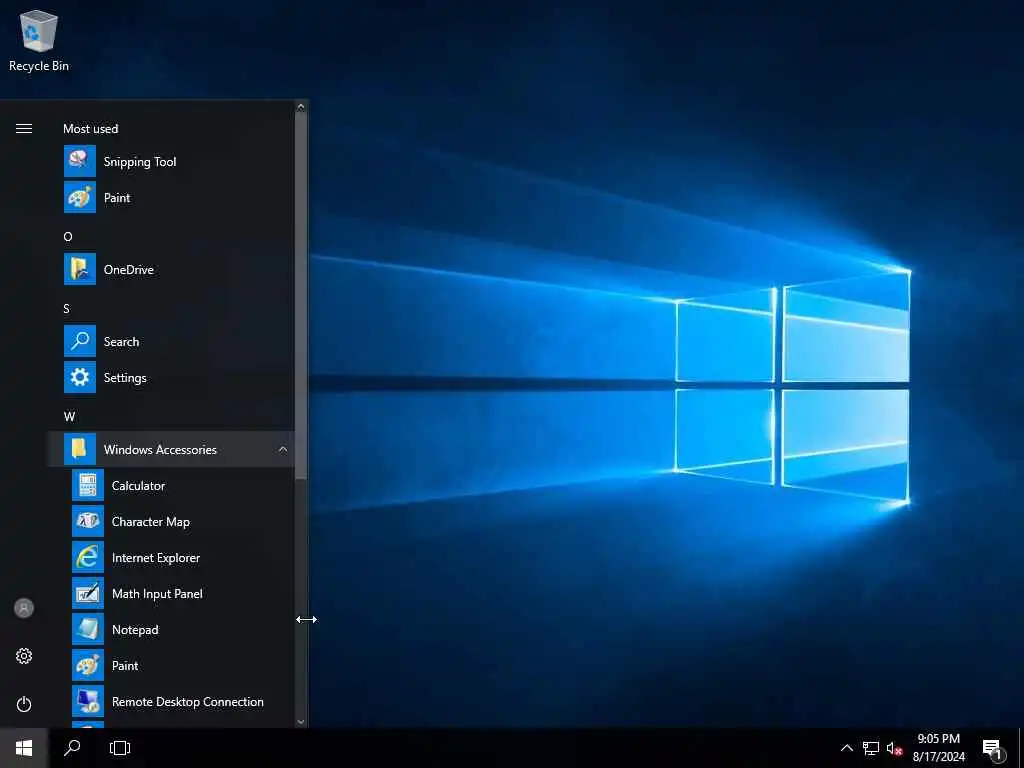Screen dimensions: 1024x768
Task: Open the clock showing 9:05 PM
Action: (938, 748)
